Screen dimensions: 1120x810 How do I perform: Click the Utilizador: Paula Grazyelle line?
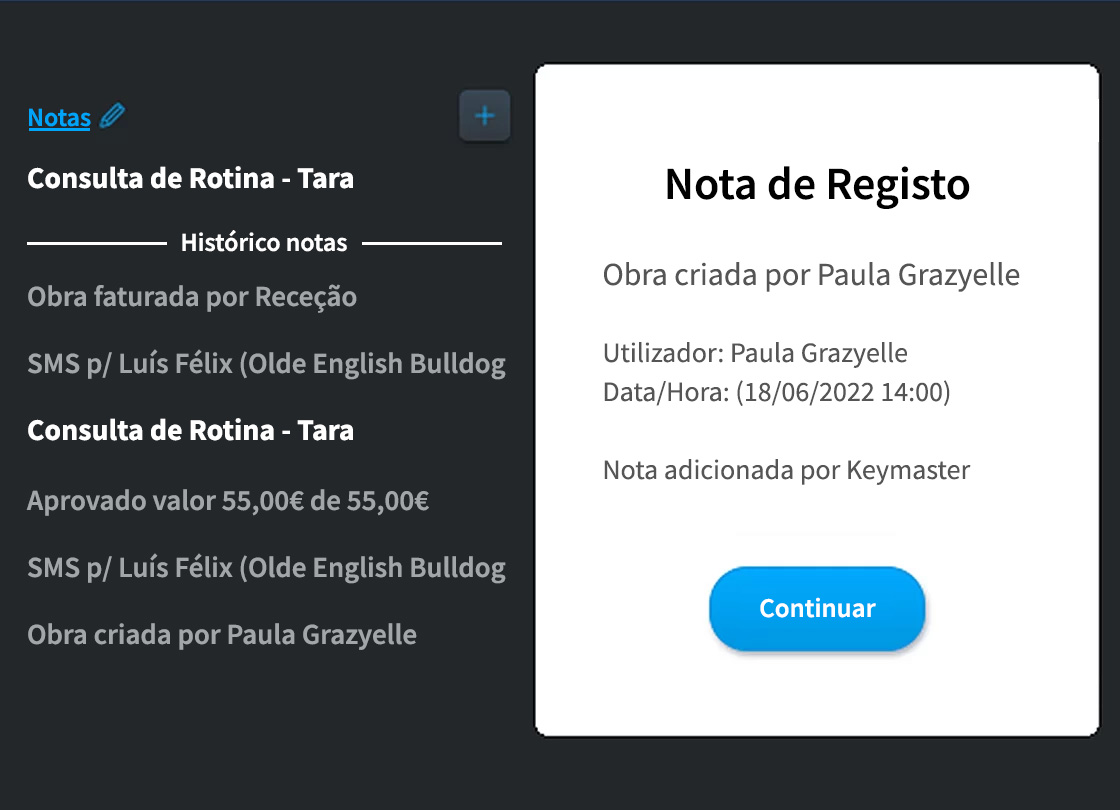[755, 352]
